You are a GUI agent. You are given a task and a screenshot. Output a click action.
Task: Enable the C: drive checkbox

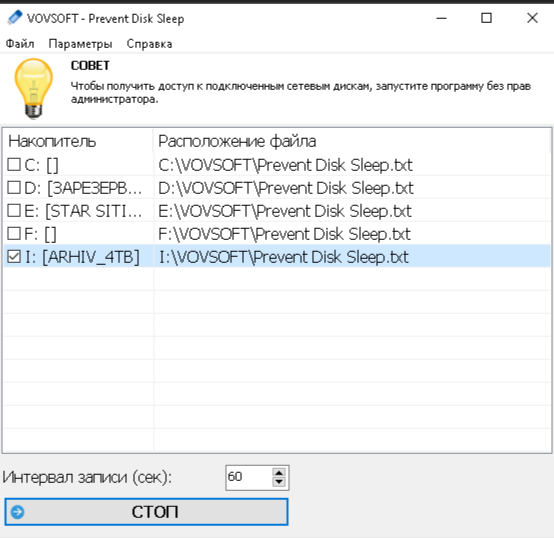14,164
